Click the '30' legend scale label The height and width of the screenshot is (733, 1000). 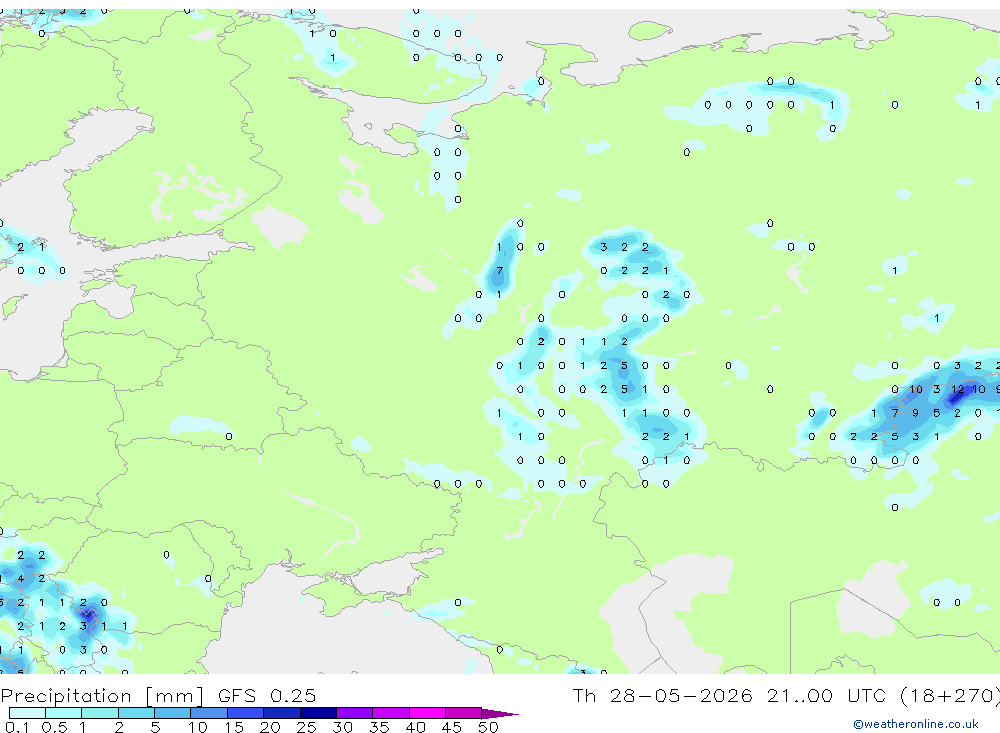[x=342, y=727]
